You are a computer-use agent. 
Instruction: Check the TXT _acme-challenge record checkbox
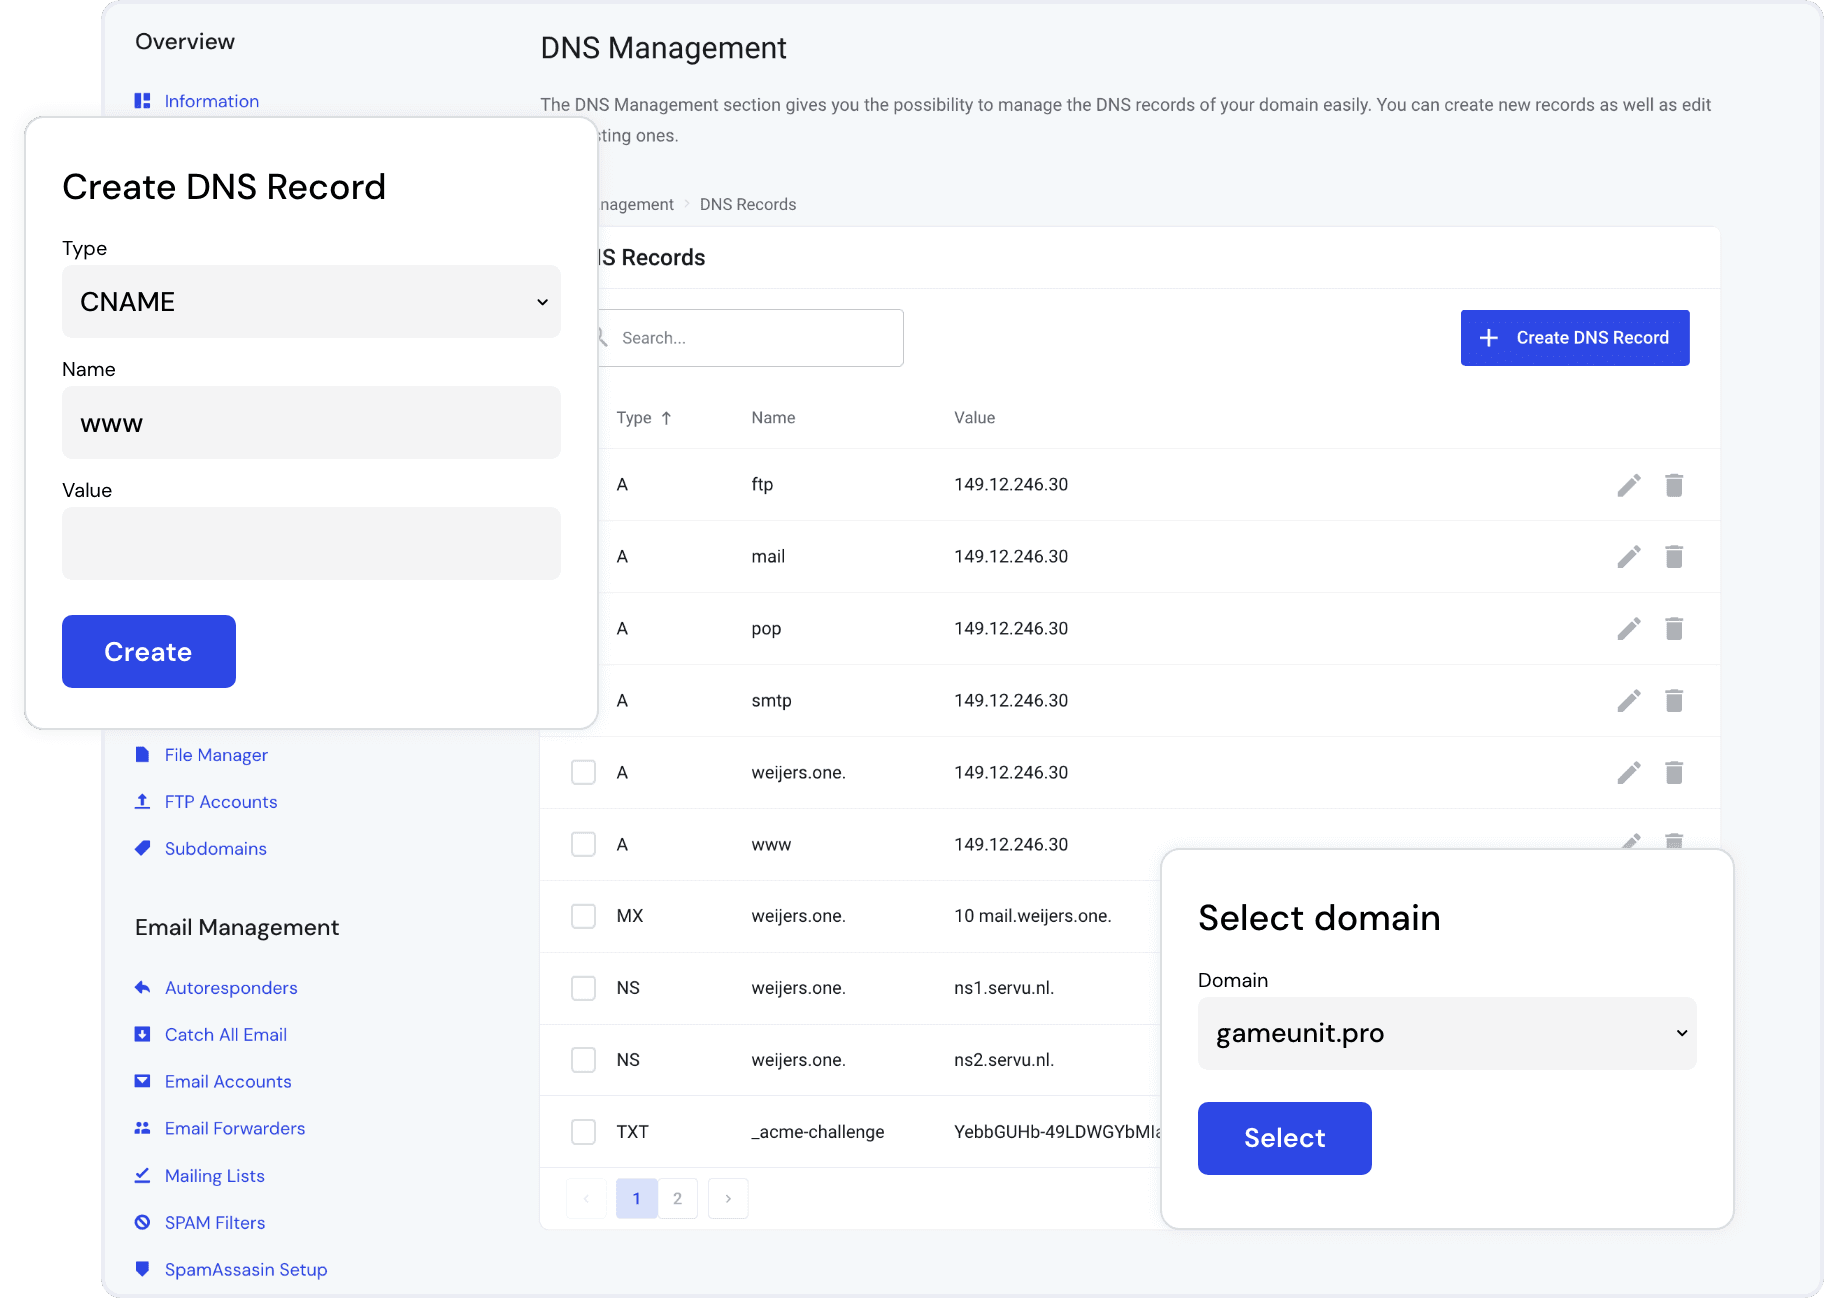pyautogui.click(x=583, y=1132)
